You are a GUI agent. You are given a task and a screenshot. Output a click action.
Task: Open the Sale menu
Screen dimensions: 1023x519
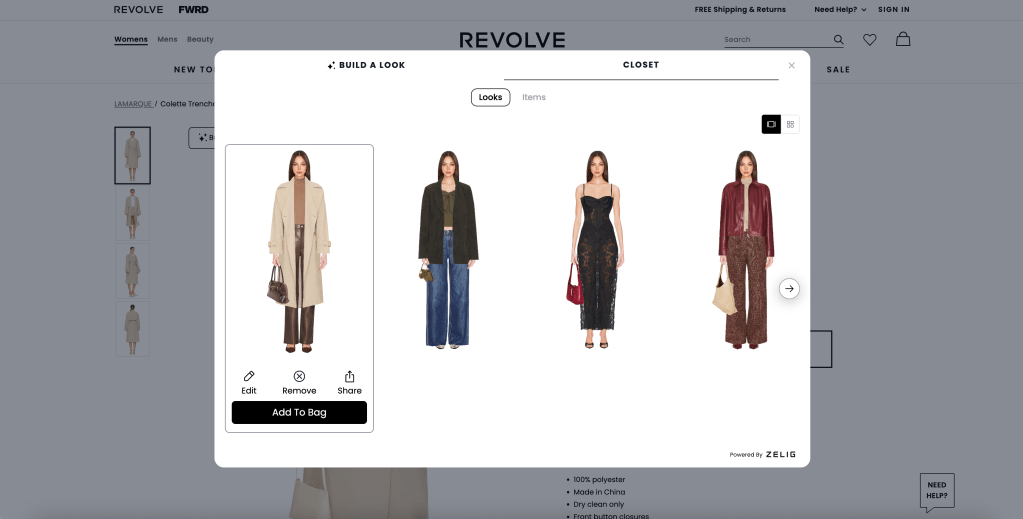click(838, 70)
